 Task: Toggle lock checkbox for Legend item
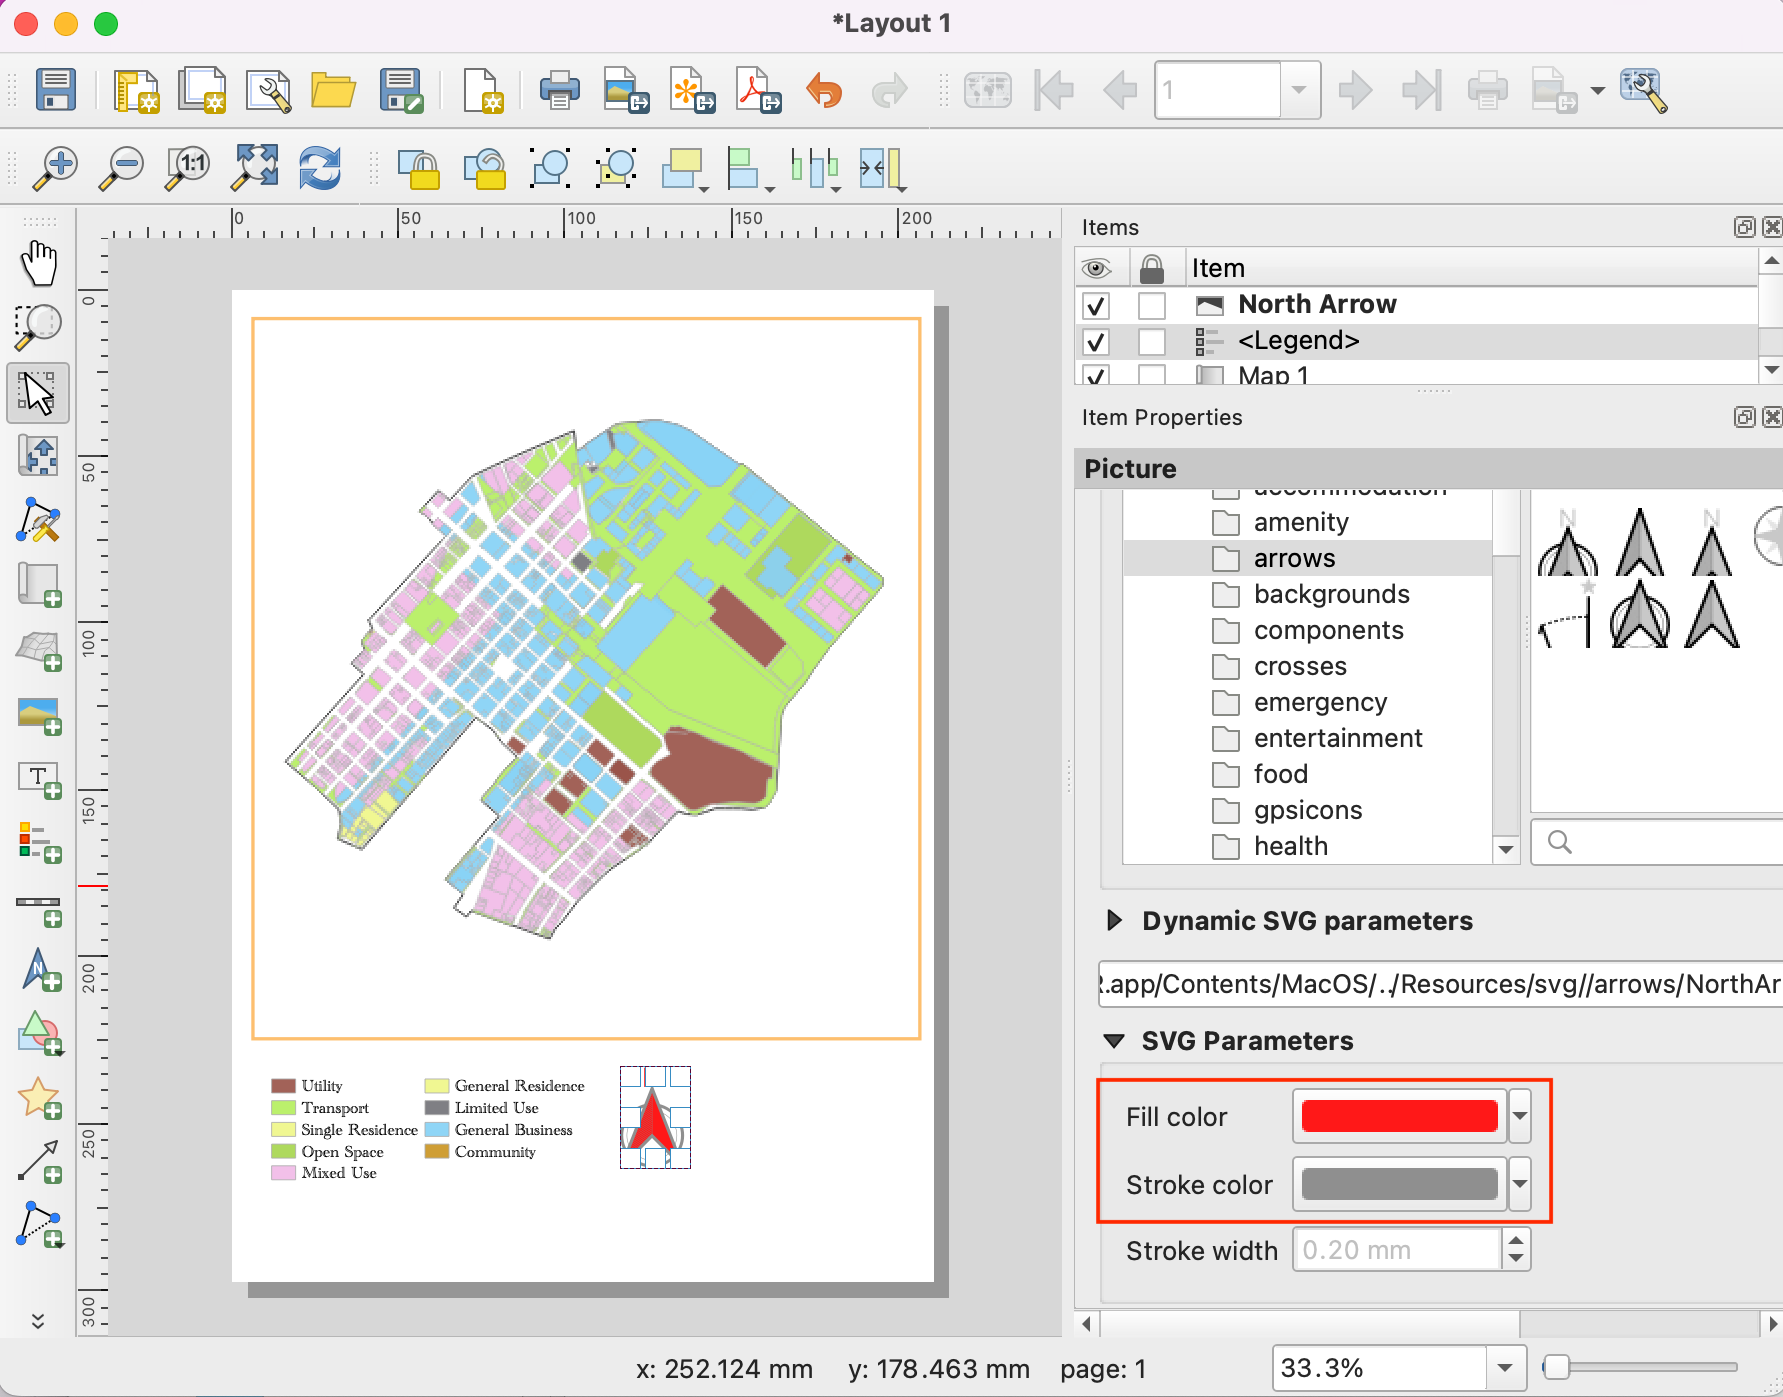(1152, 342)
